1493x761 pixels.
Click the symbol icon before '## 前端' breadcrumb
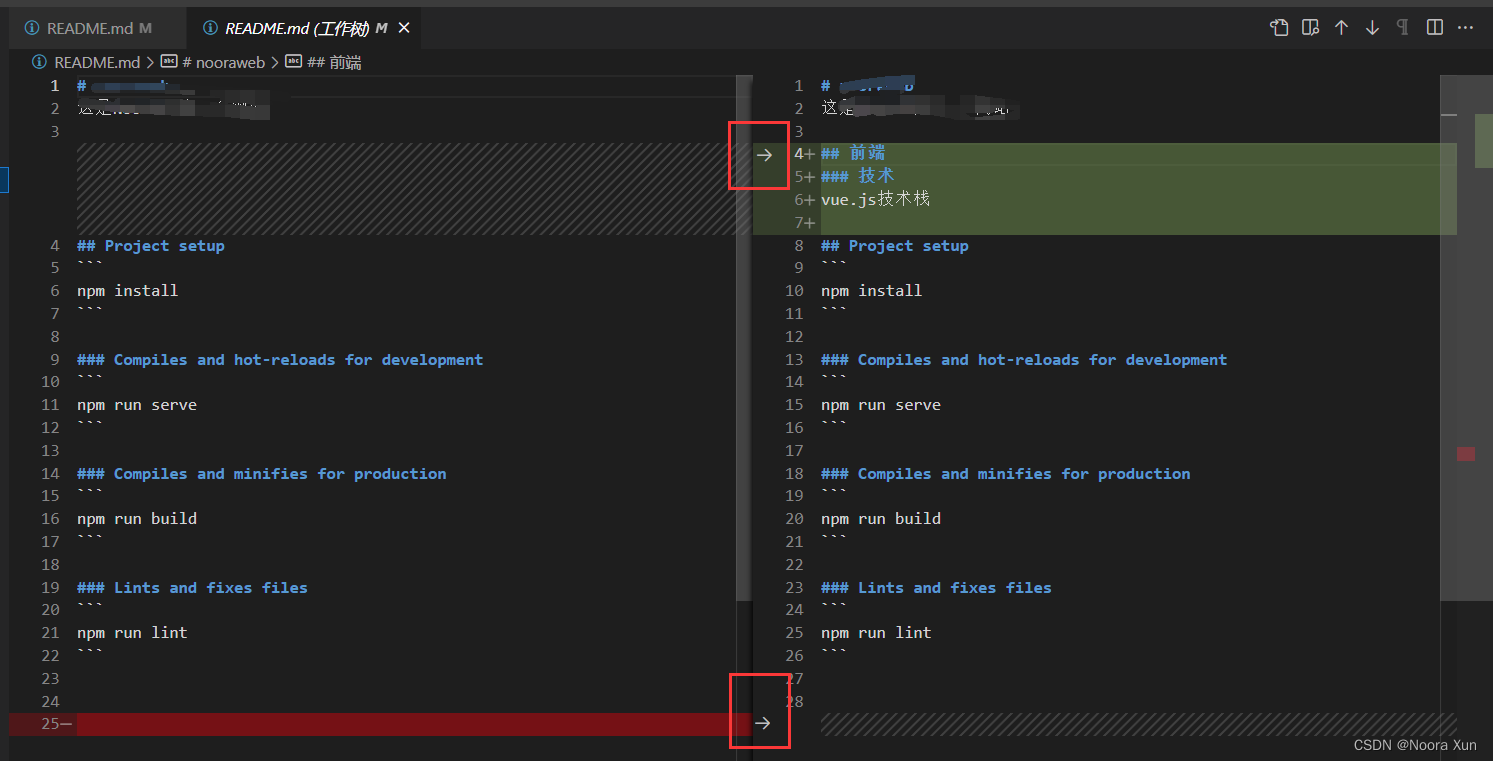tap(293, 62)
